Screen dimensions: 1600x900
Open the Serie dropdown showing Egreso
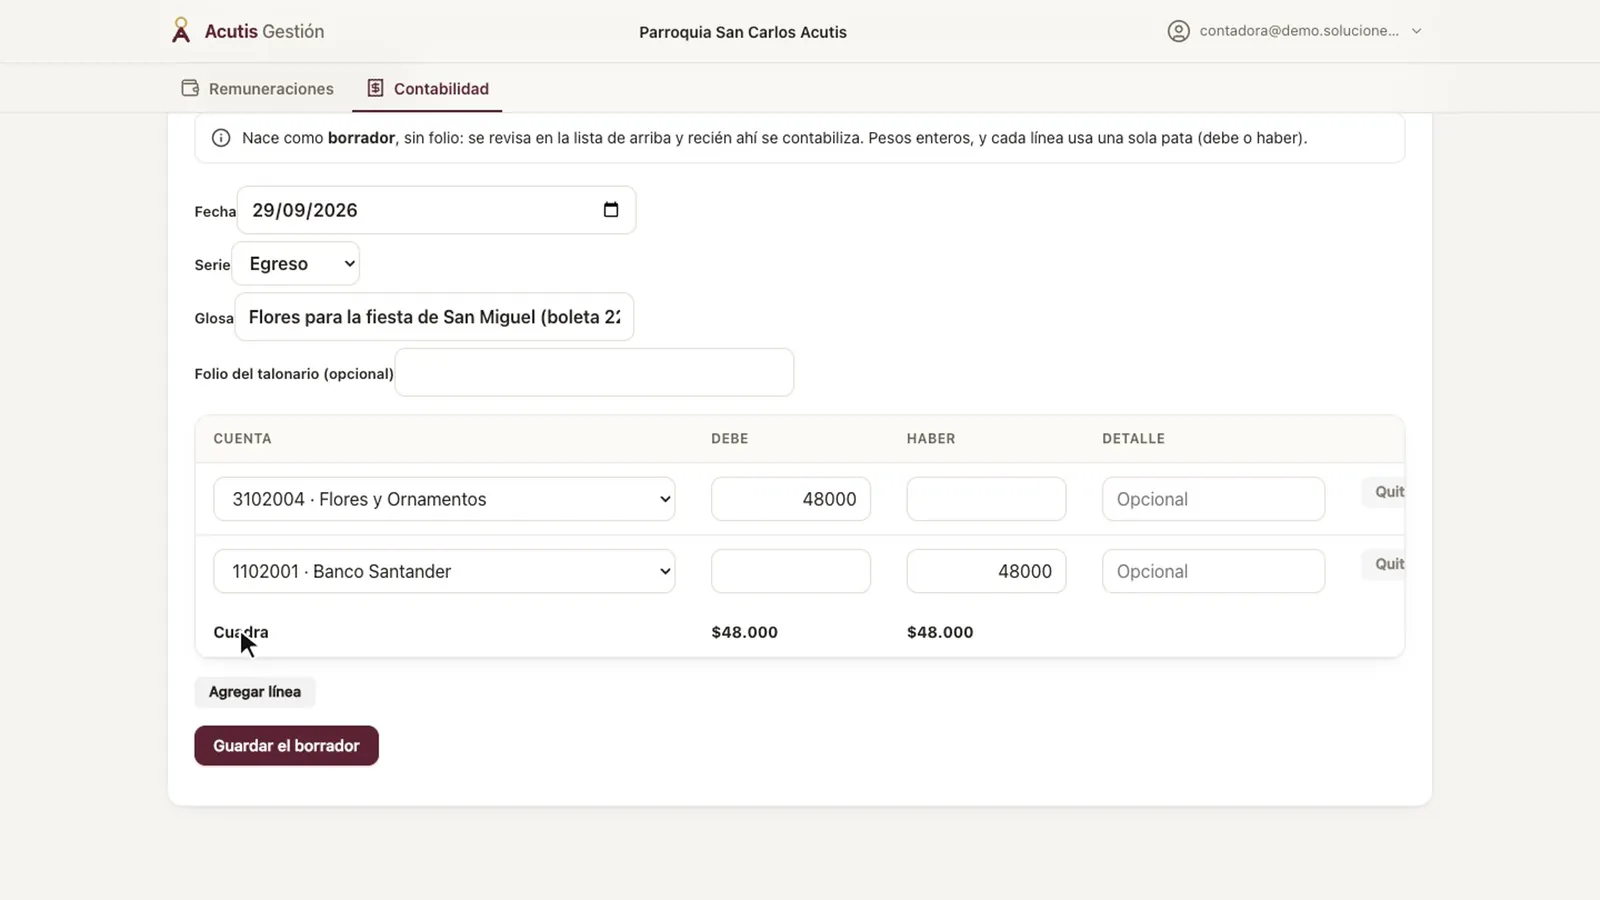[x=296, y=264]
